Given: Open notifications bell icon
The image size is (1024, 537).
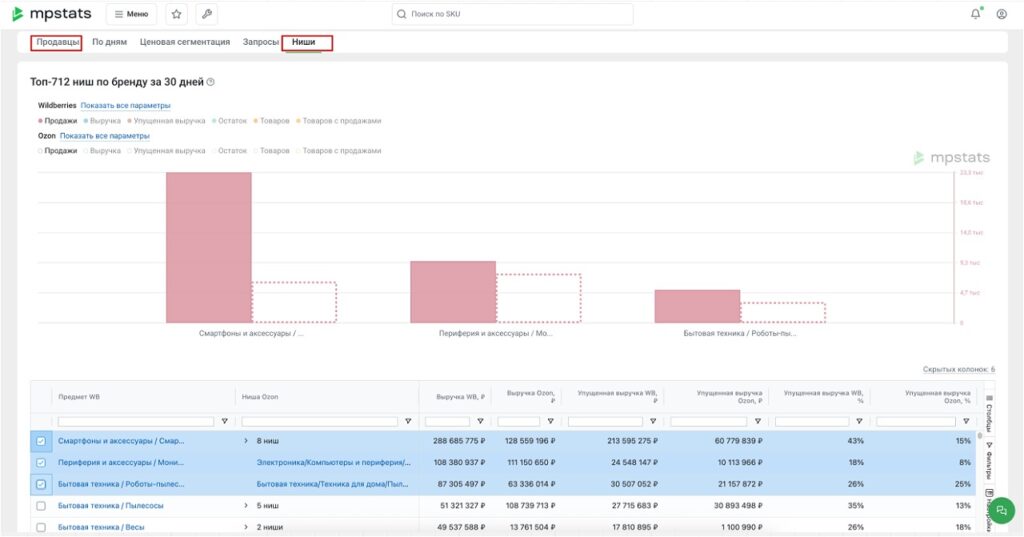Looking at the screenshot, I should pos(976,14).
